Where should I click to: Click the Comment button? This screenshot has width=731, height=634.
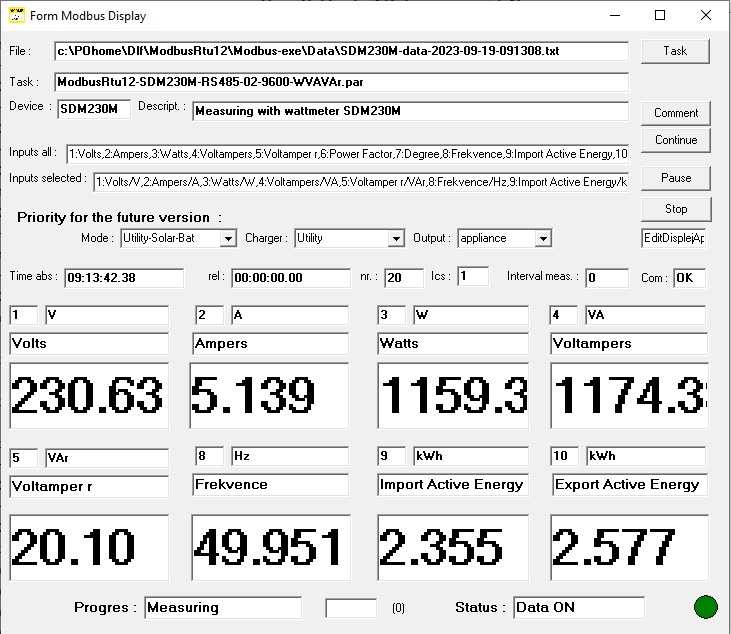(676, 113)
